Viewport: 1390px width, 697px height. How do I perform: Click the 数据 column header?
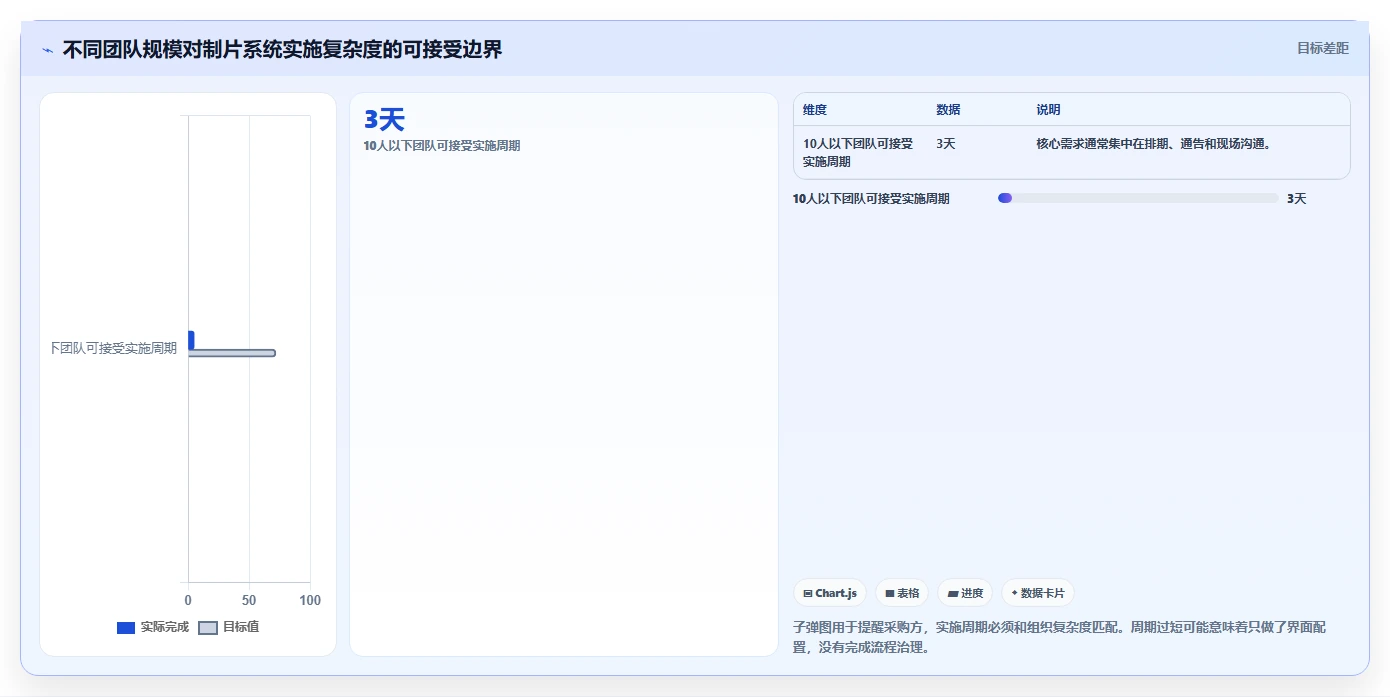click(x=948, y=110)
